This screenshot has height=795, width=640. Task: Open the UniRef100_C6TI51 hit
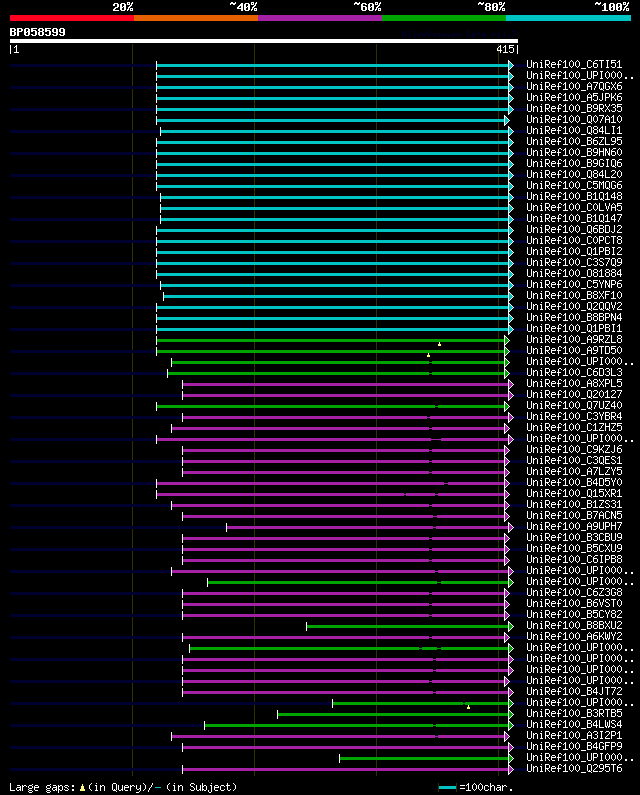click(574, 64)
